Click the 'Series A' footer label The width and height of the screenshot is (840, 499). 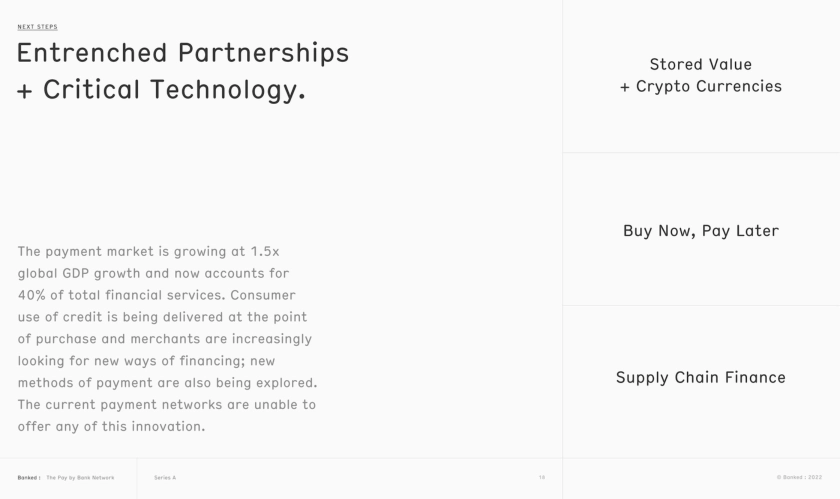[x=165, y=478]
